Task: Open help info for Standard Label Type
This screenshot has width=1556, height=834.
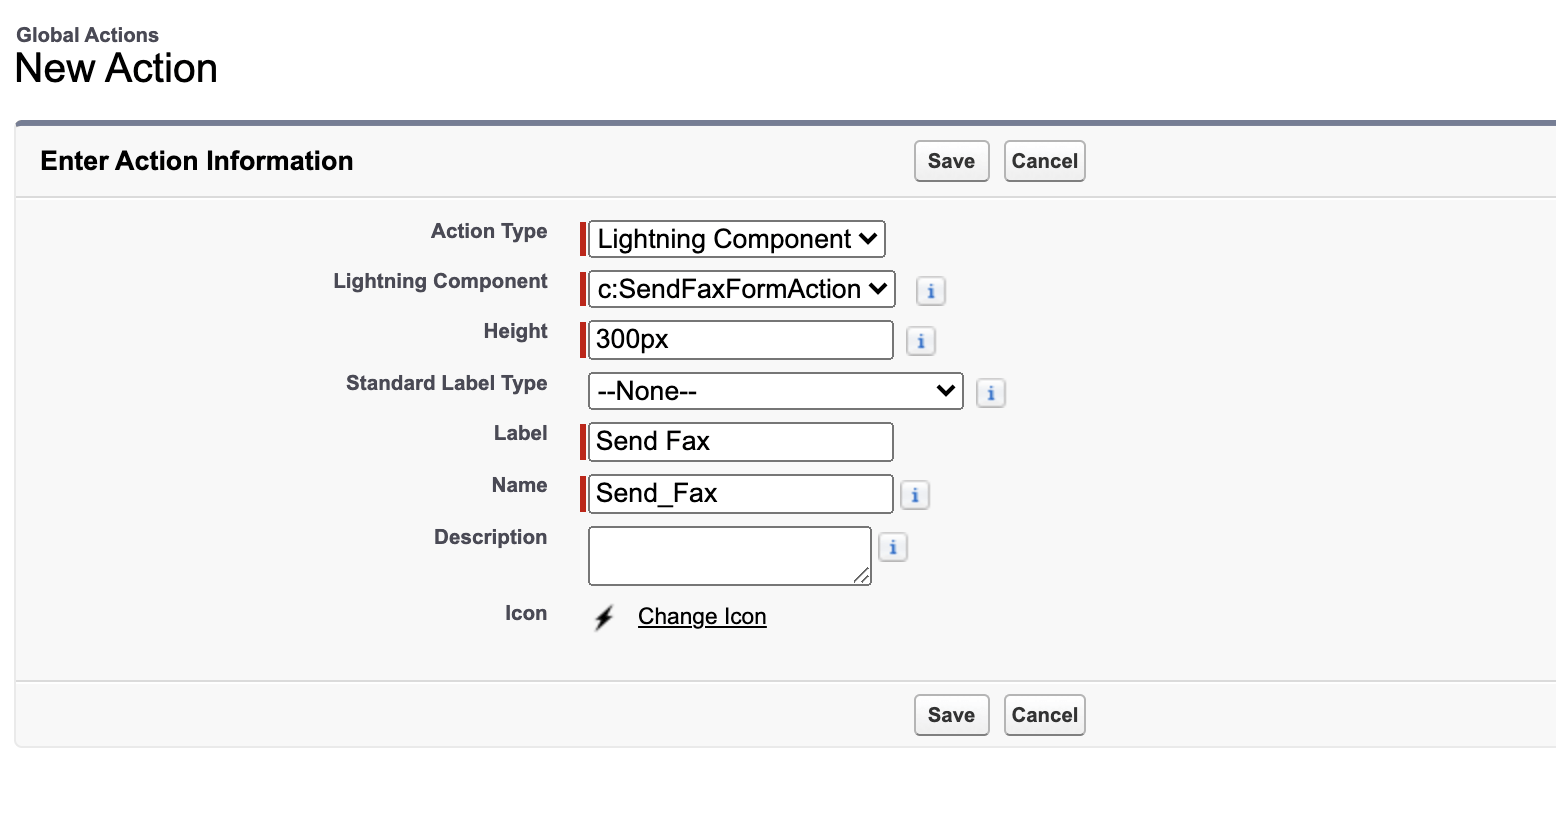Action: pos(991,393)
